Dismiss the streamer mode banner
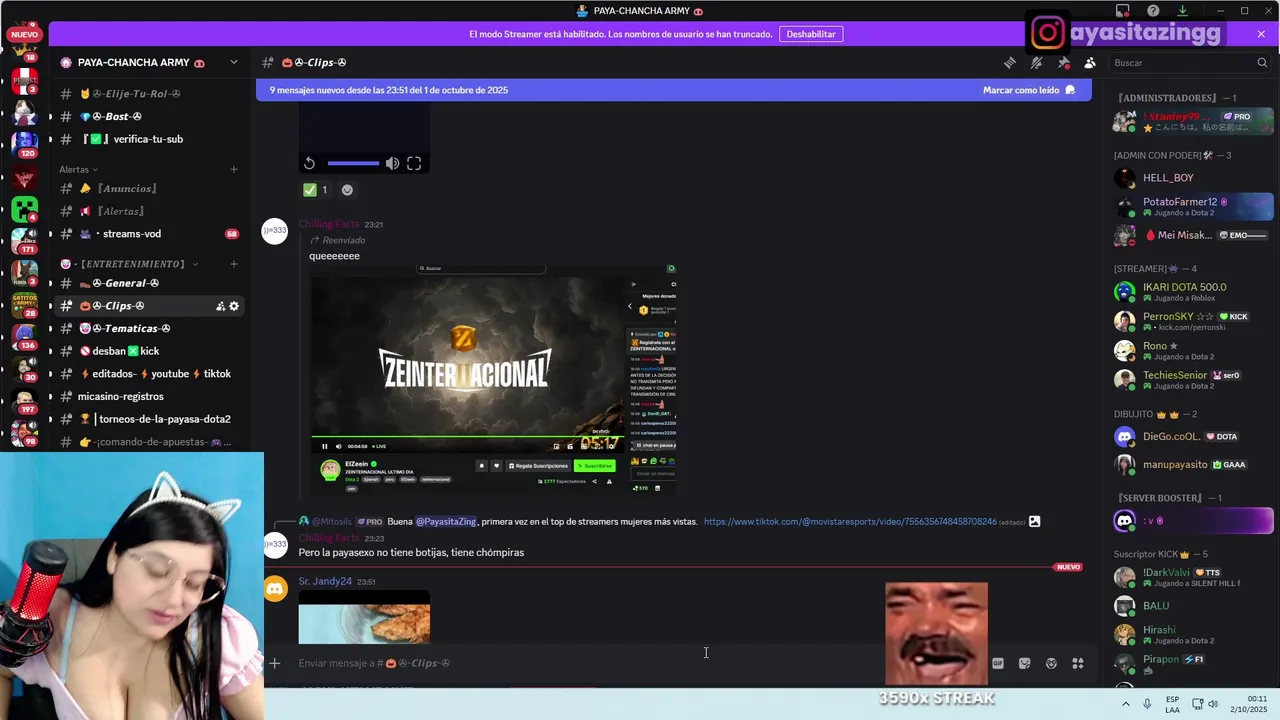This screenshot has height=720, width=1280. pyautogui.click(x=1261, y=34)
